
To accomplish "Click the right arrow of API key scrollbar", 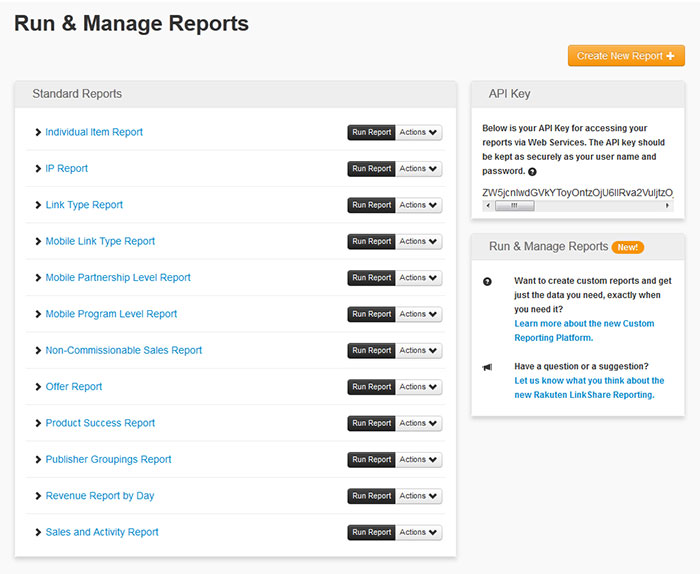I will [x=668, y=206].
